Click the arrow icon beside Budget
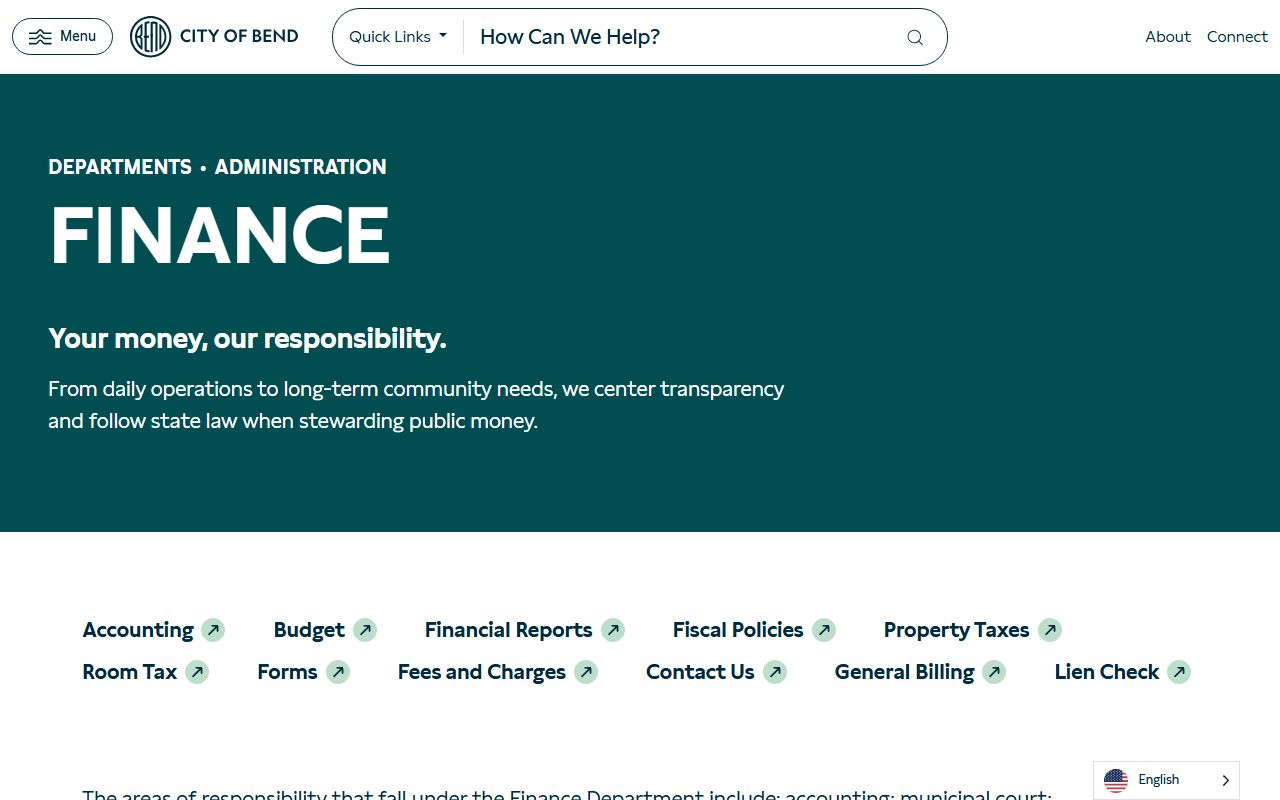 [x=365, y=630]
